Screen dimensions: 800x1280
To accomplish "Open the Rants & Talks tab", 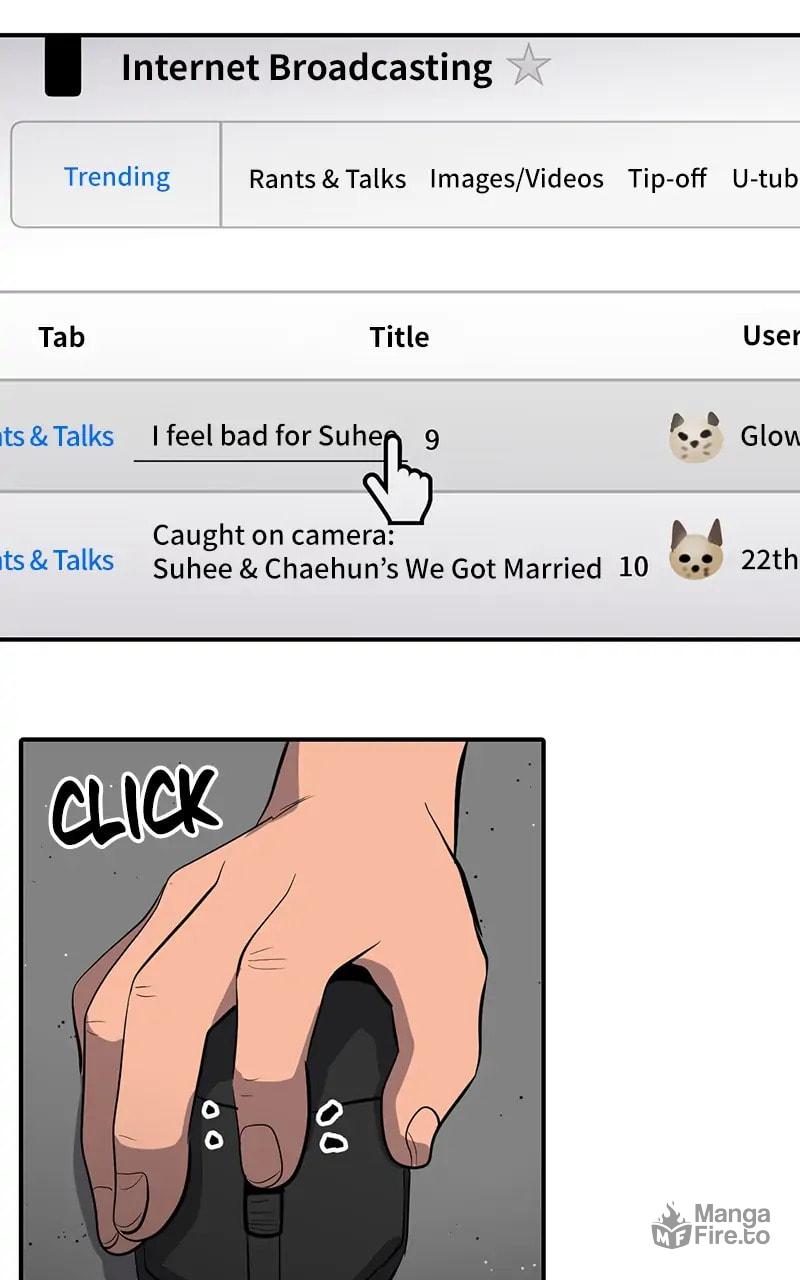I will click(327, 179).
